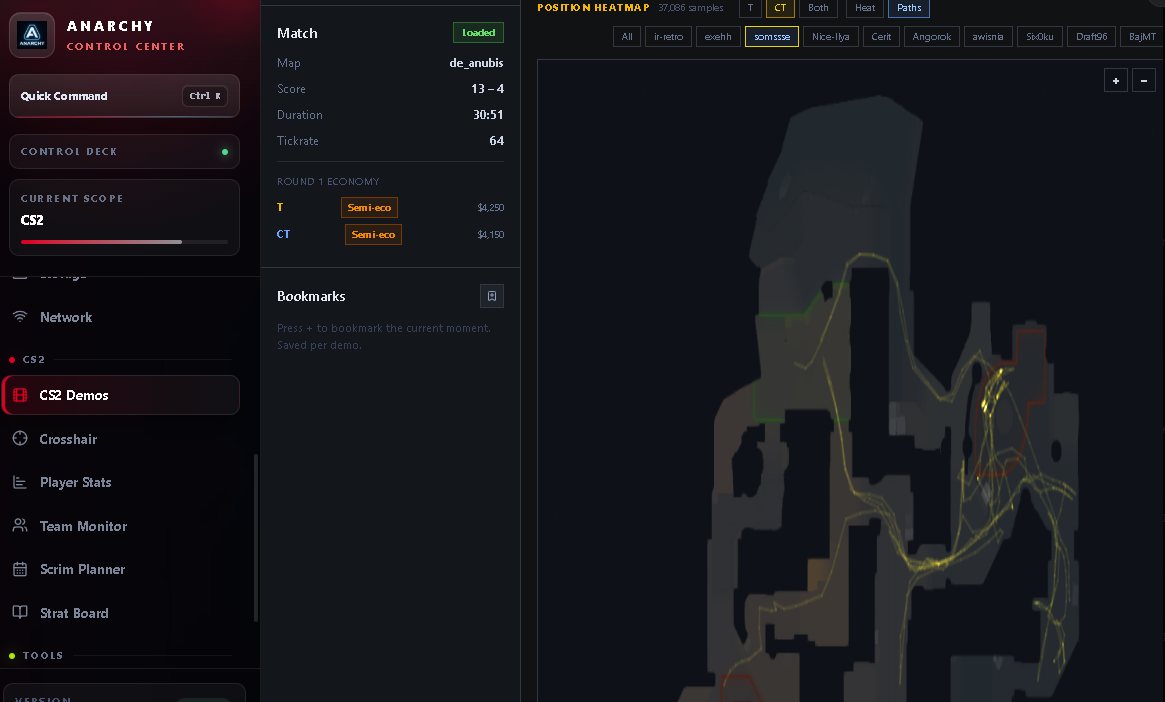The width and height of the screenshot is (1165, 702).
Task: Click the Strat Board book icon
Action: pos(20,612)
